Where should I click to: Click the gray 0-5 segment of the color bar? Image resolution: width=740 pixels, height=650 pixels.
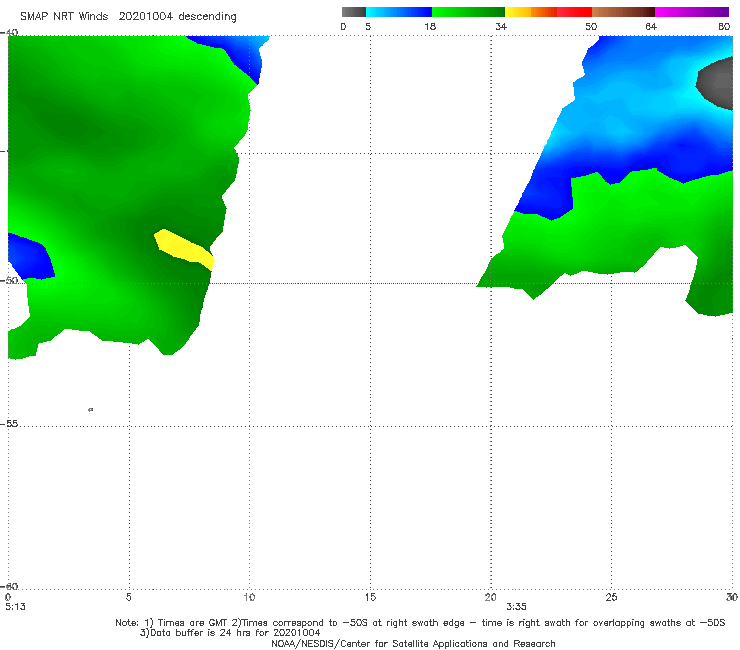tap(353, 12)
